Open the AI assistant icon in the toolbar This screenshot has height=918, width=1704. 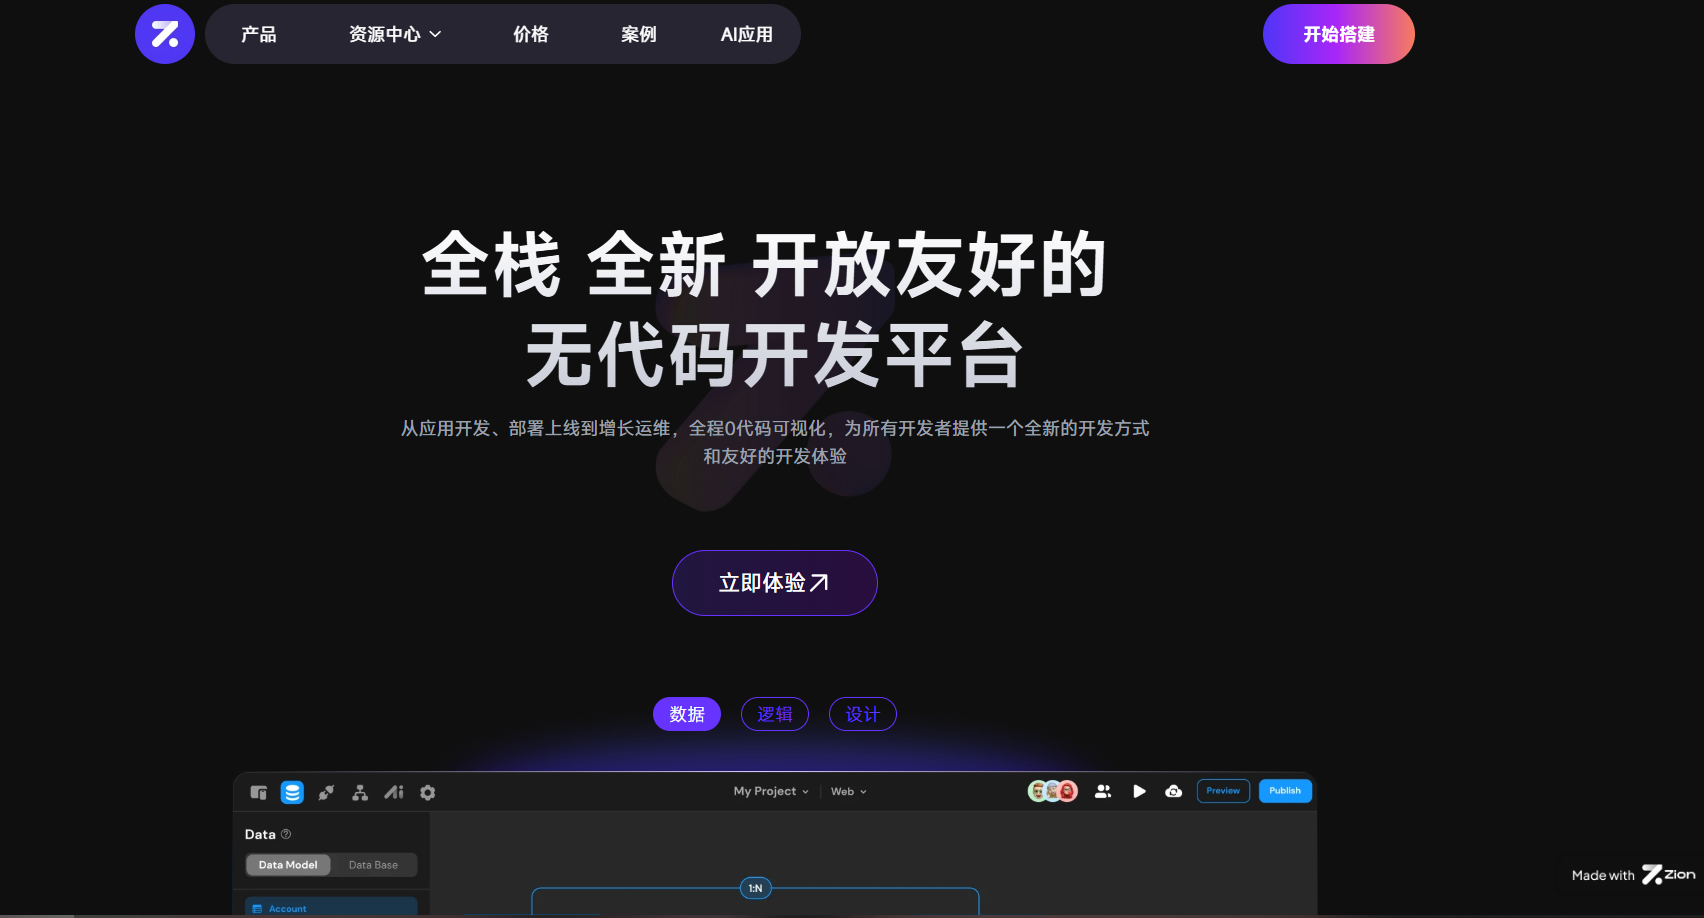coord(393,791)
